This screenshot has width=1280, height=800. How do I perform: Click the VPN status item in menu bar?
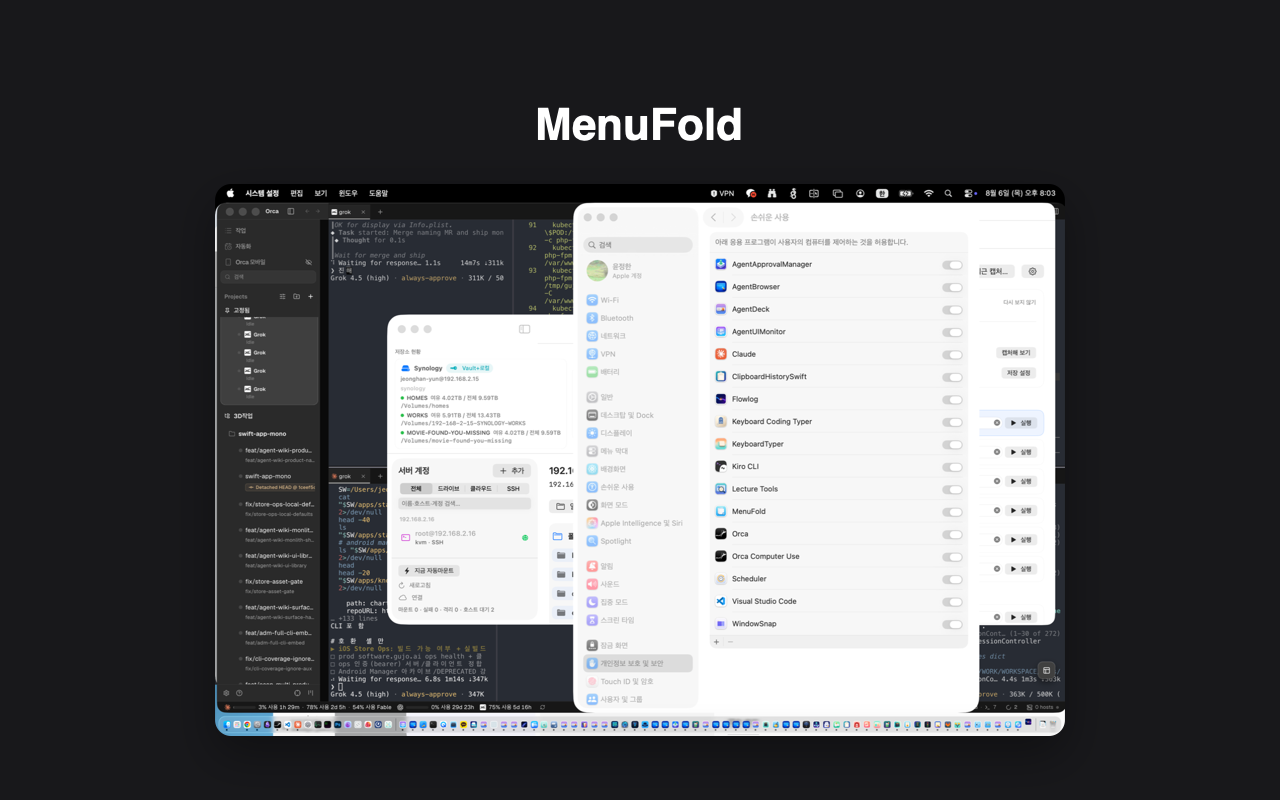coord(722,193)
